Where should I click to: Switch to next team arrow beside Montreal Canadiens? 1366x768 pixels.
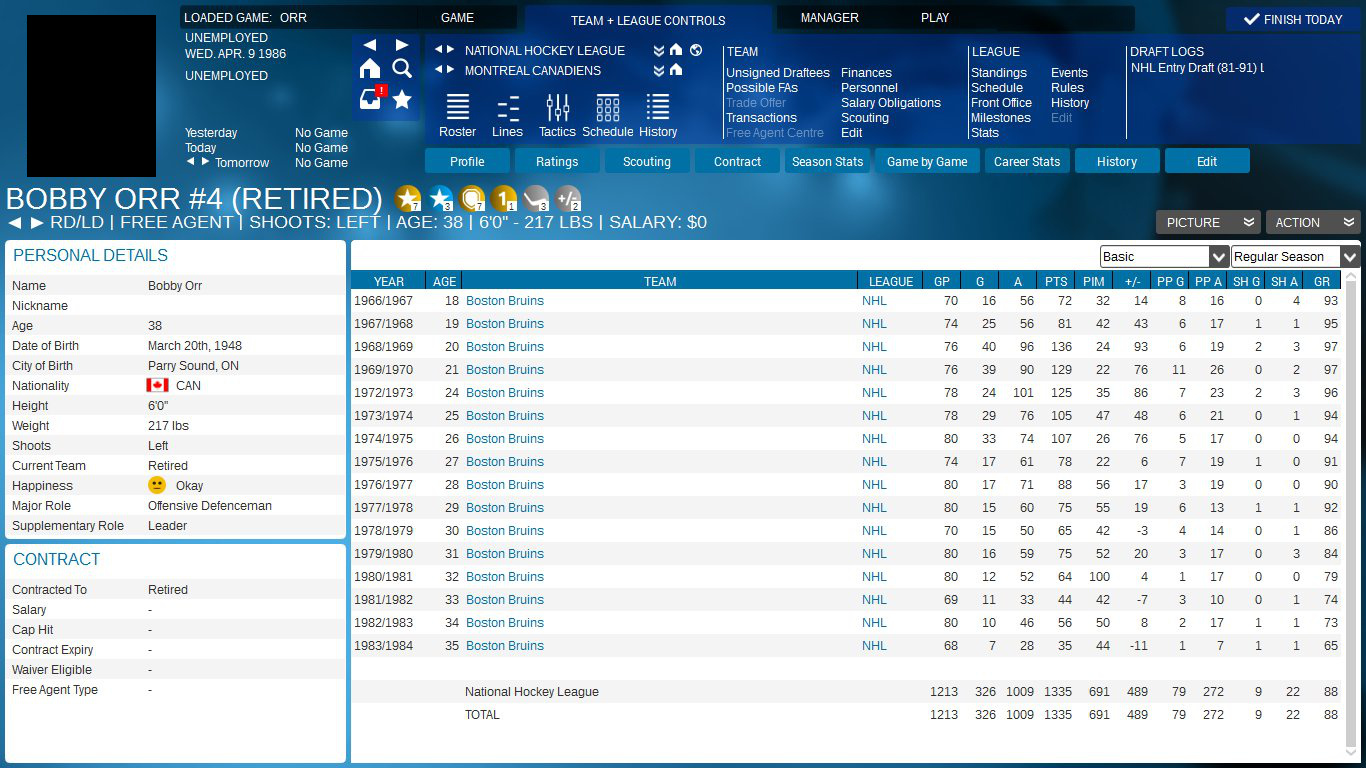[x=451, y=70]
